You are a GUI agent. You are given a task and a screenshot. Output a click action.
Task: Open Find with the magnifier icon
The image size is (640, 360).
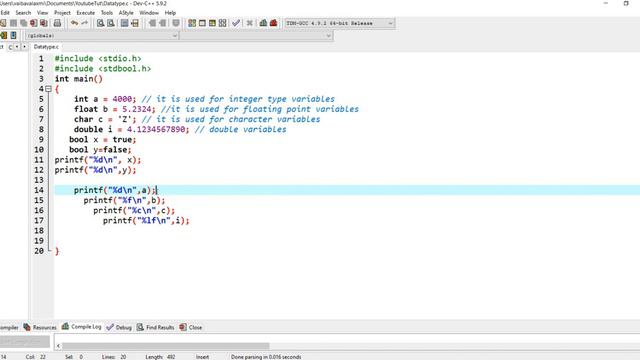tap(100, 23)
